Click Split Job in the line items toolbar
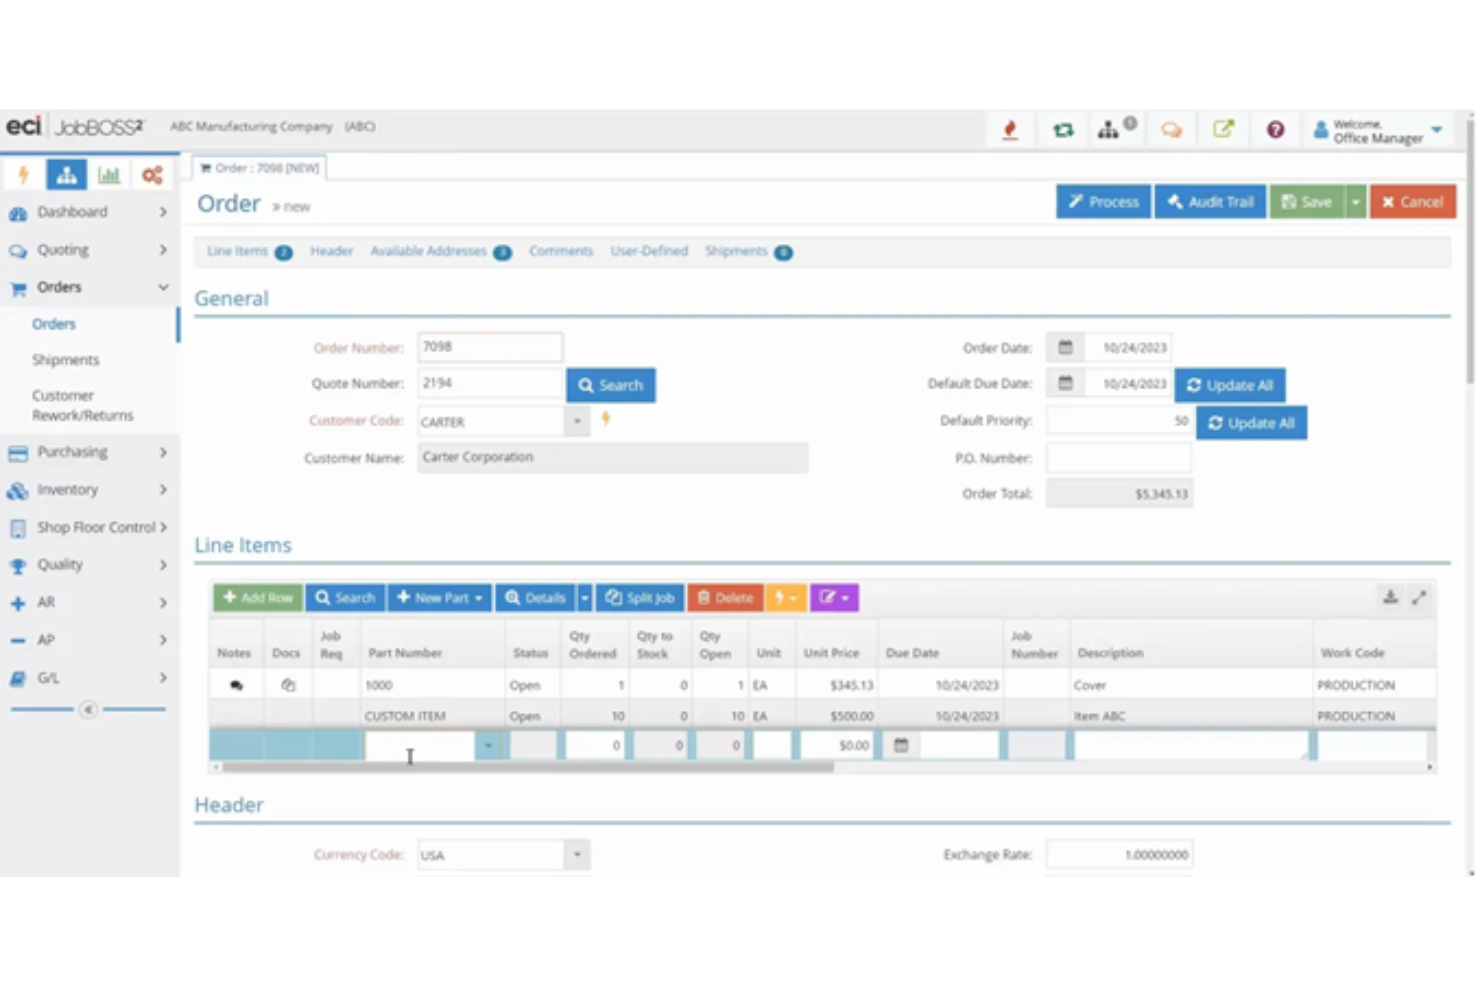This screenshot has height=987, width=1480. (639, 597)
